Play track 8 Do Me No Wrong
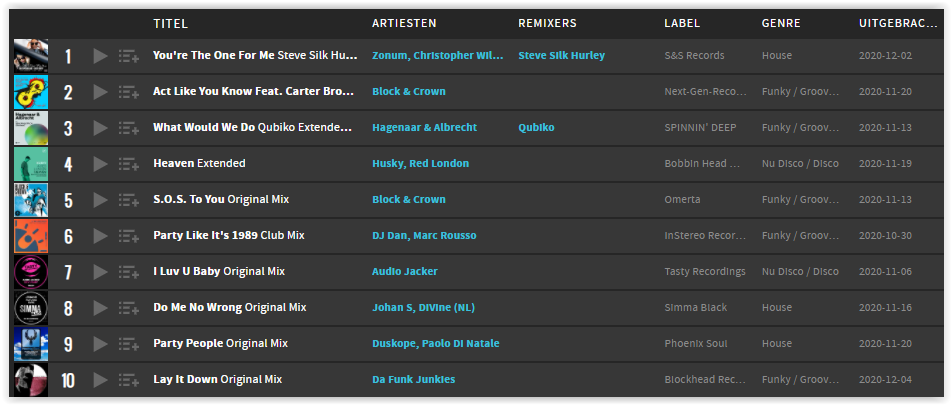This screenshot has height=405, width=952. pos(101,308)
